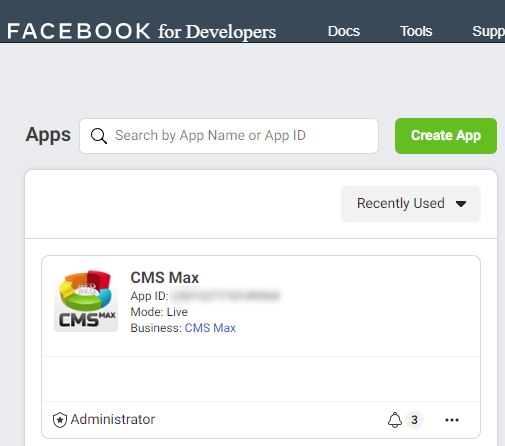
Task: Click the Mode: Live status text
Action: coord(159,312)
